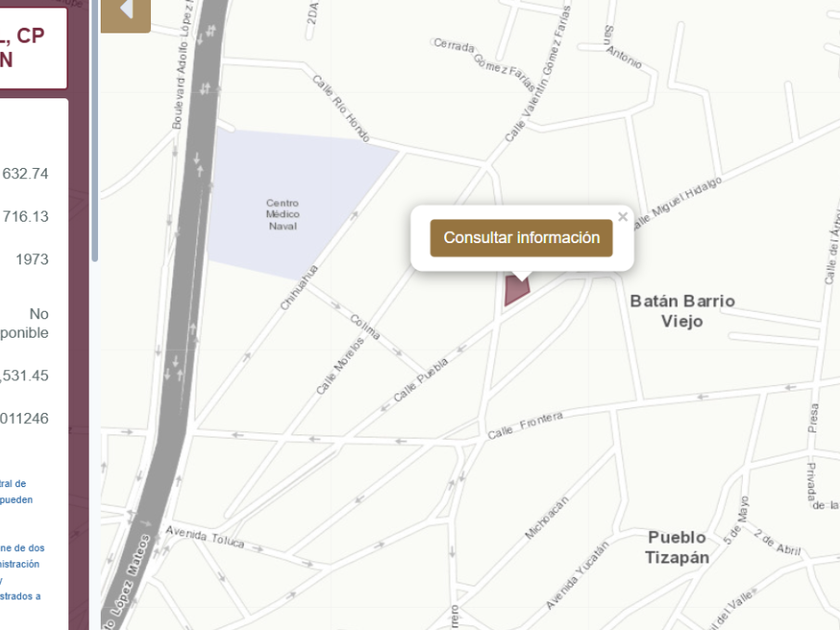Click the Colima street label
Viewport: 840px width, 630px height.
pos(365,327)
